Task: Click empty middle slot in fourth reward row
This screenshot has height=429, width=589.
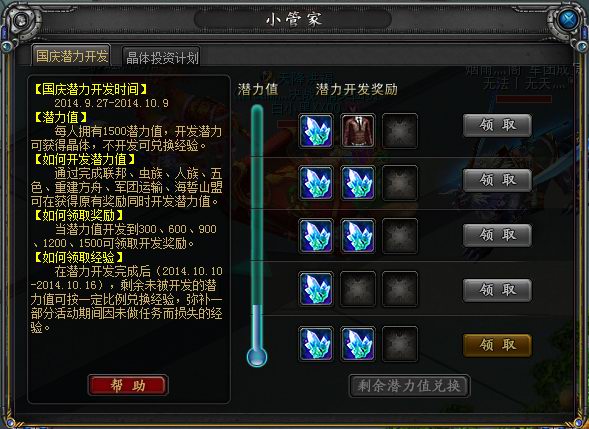Action: pos(358,289)
